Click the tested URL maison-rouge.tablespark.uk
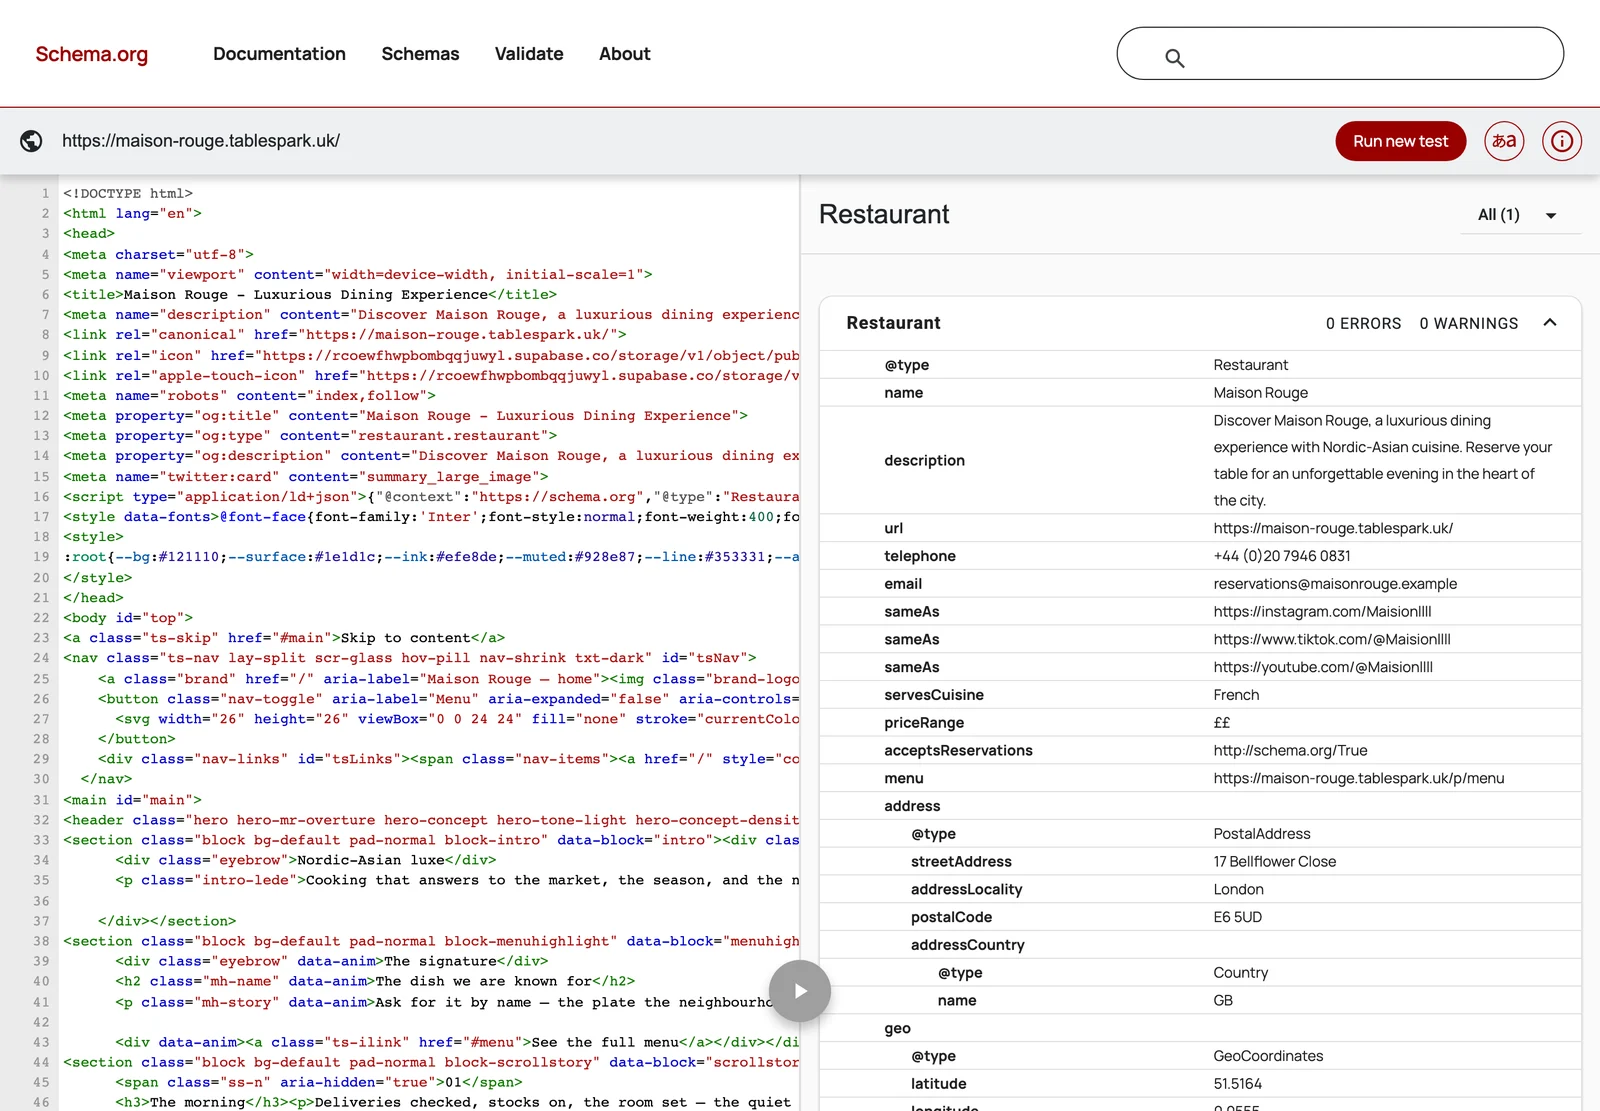Viewport: 1600px width, 1111px height. pyautogui.click(x=201, y=141)
